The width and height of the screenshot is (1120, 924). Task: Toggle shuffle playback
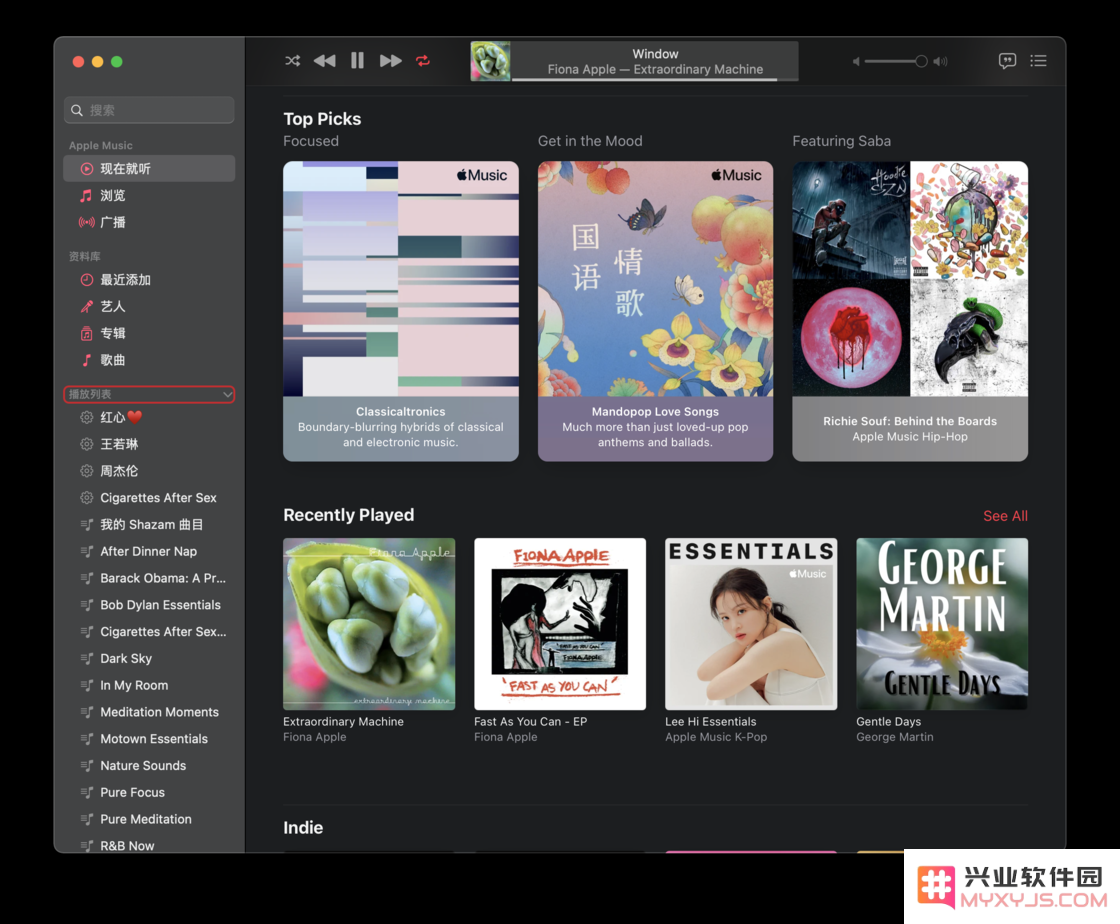coord(293,61)
